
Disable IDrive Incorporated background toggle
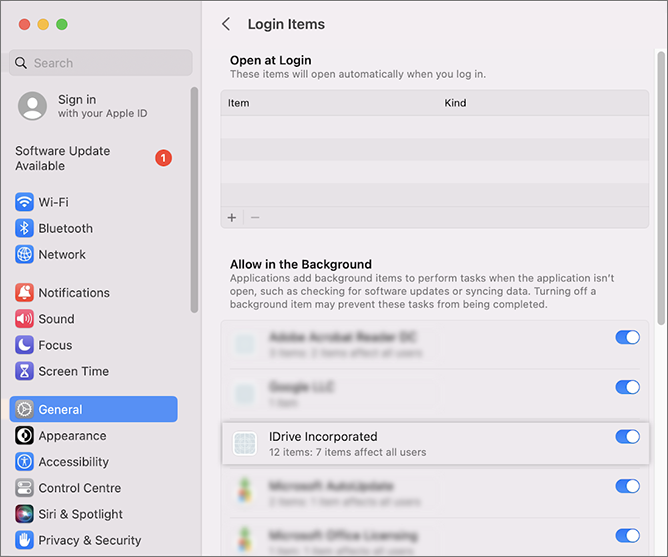(627, 437)
